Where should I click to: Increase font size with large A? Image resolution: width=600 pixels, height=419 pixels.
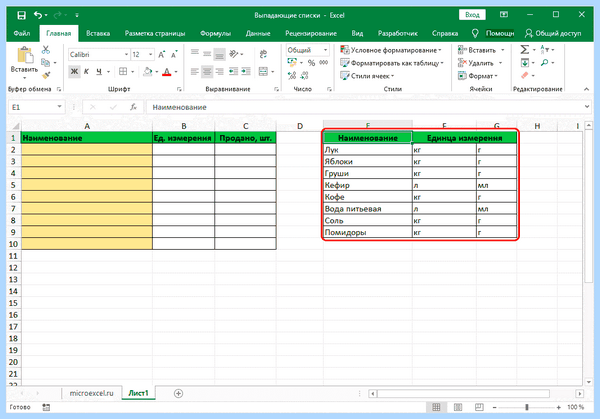click(161, 55)
